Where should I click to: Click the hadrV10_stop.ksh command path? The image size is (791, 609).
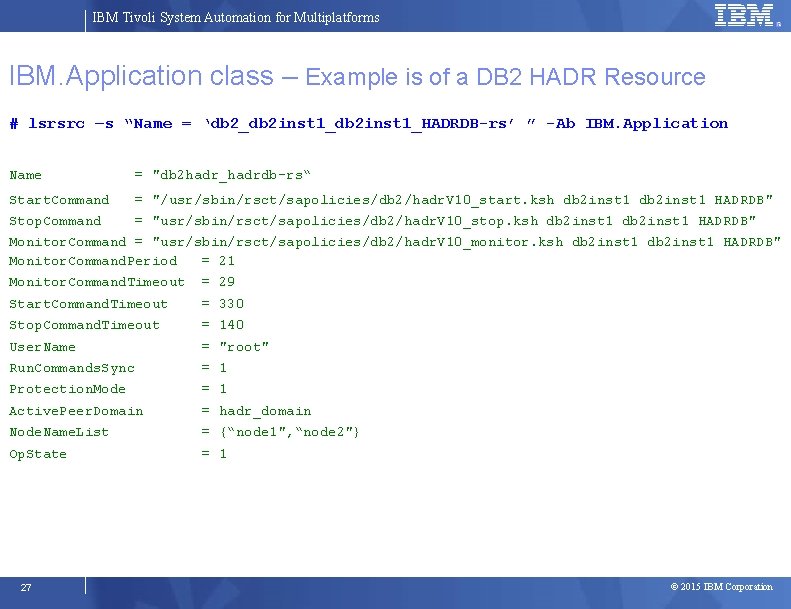tap(454, 221)
